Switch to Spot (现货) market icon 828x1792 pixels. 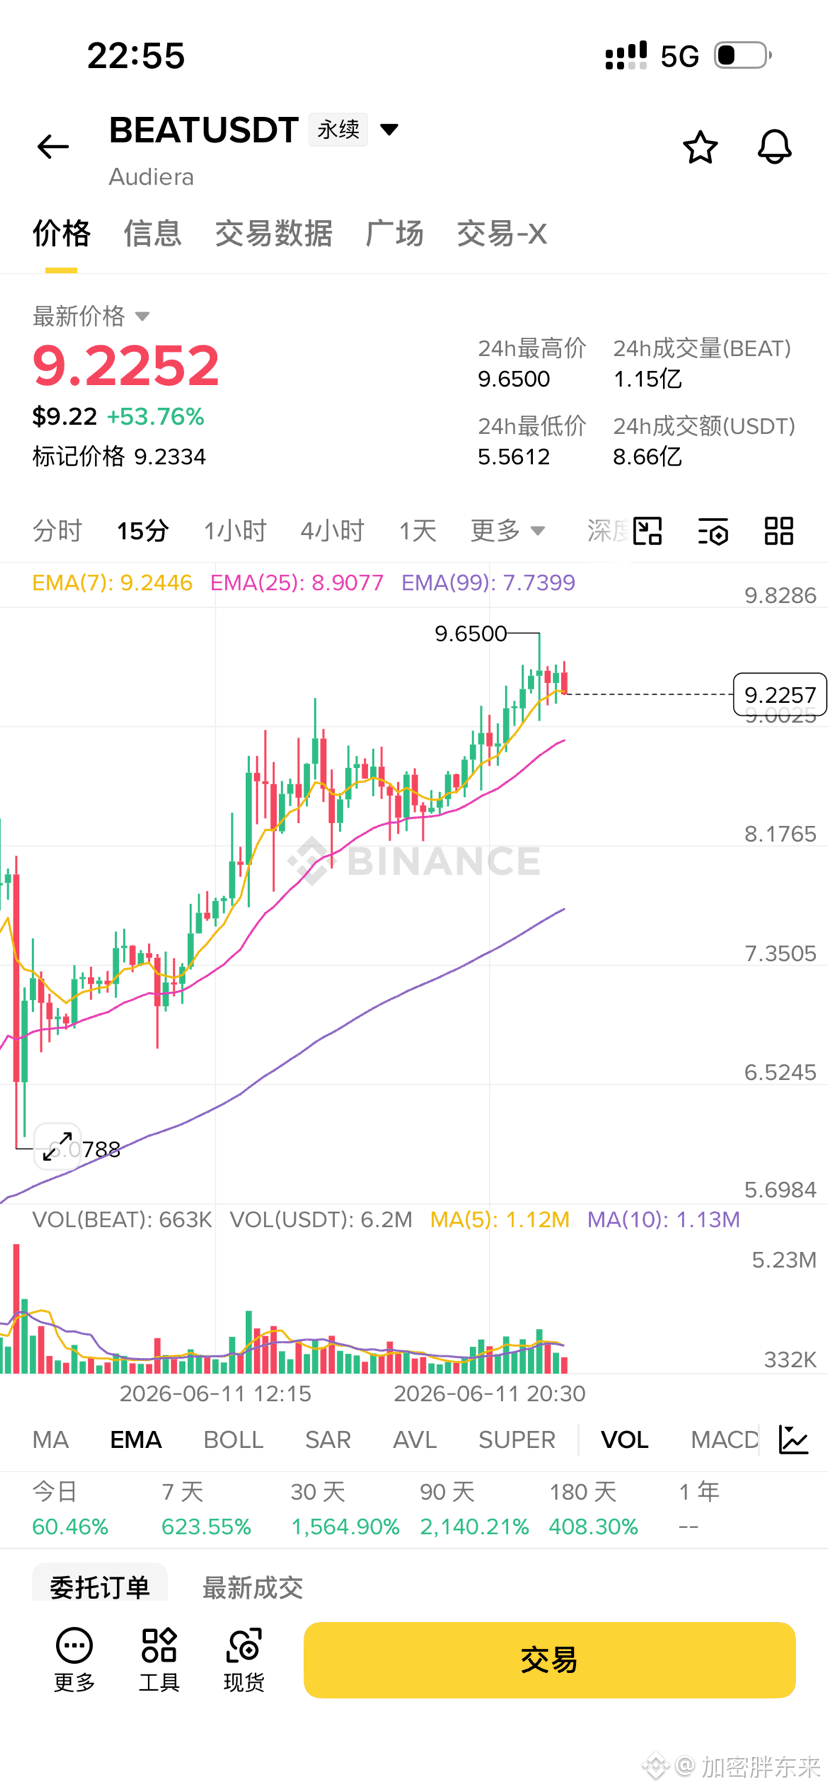(x=244, y=1661)
